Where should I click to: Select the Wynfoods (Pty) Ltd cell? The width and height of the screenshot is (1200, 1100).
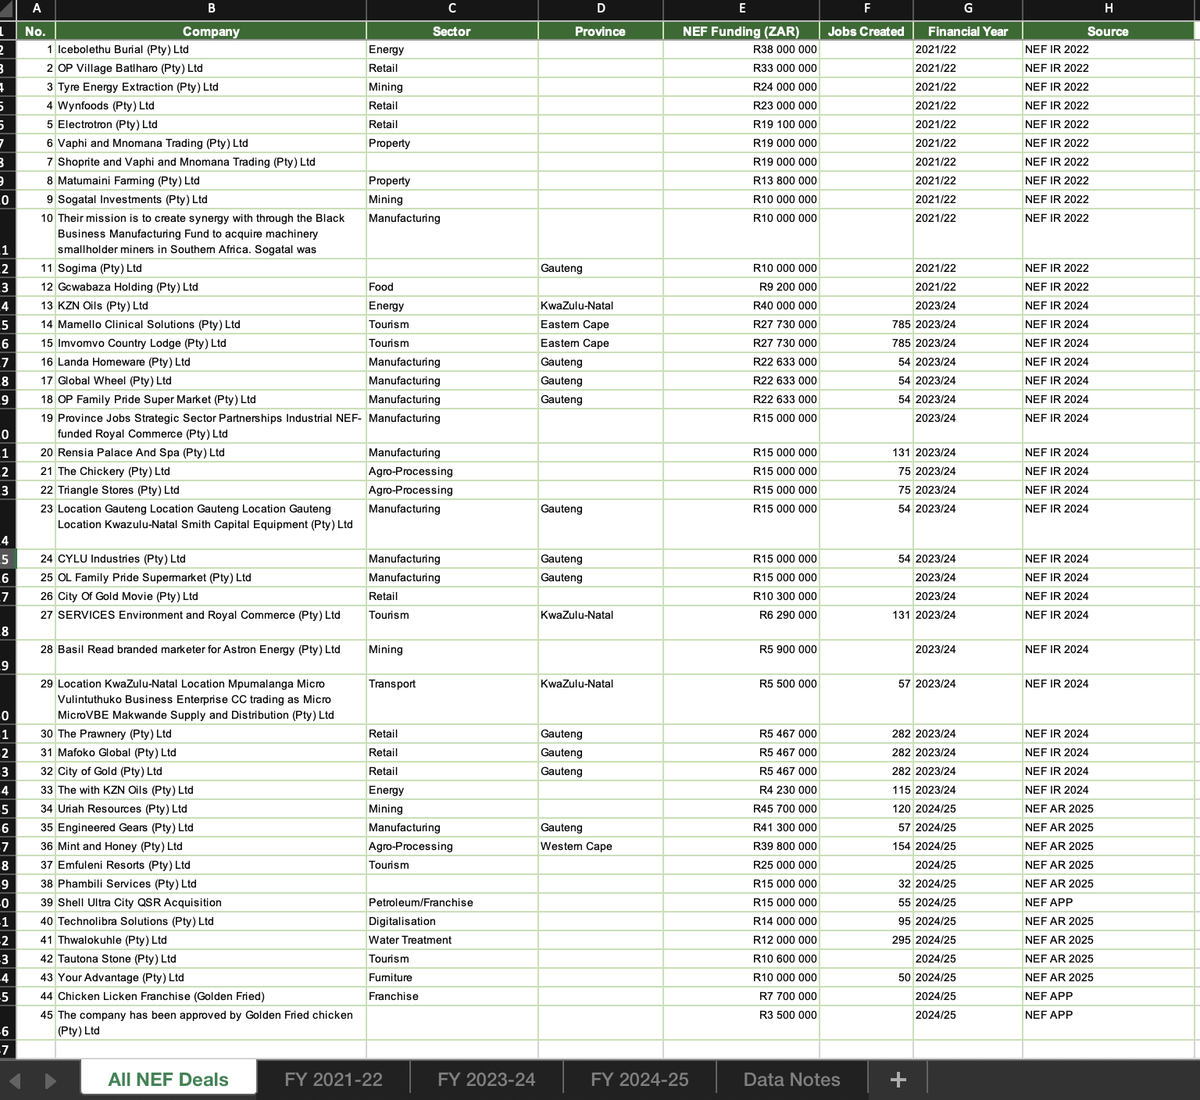[x=211, y=105]
